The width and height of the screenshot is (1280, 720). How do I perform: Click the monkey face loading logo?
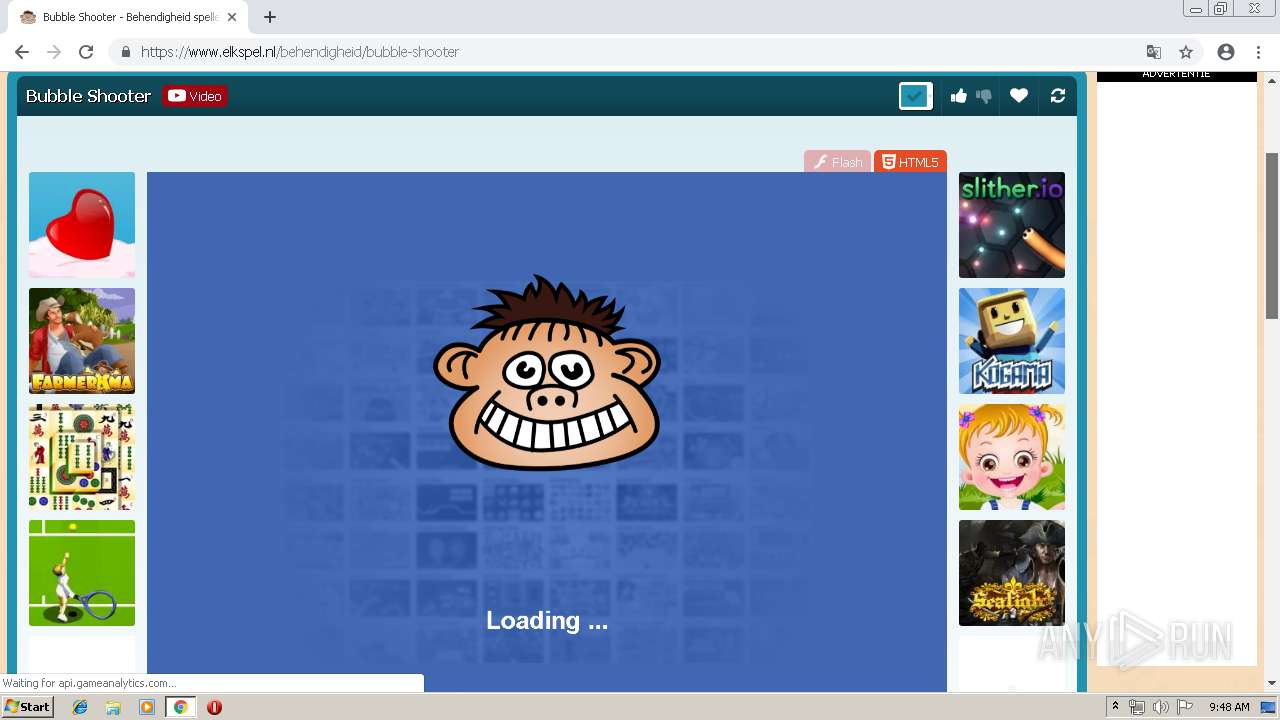[x=547, y=373]
